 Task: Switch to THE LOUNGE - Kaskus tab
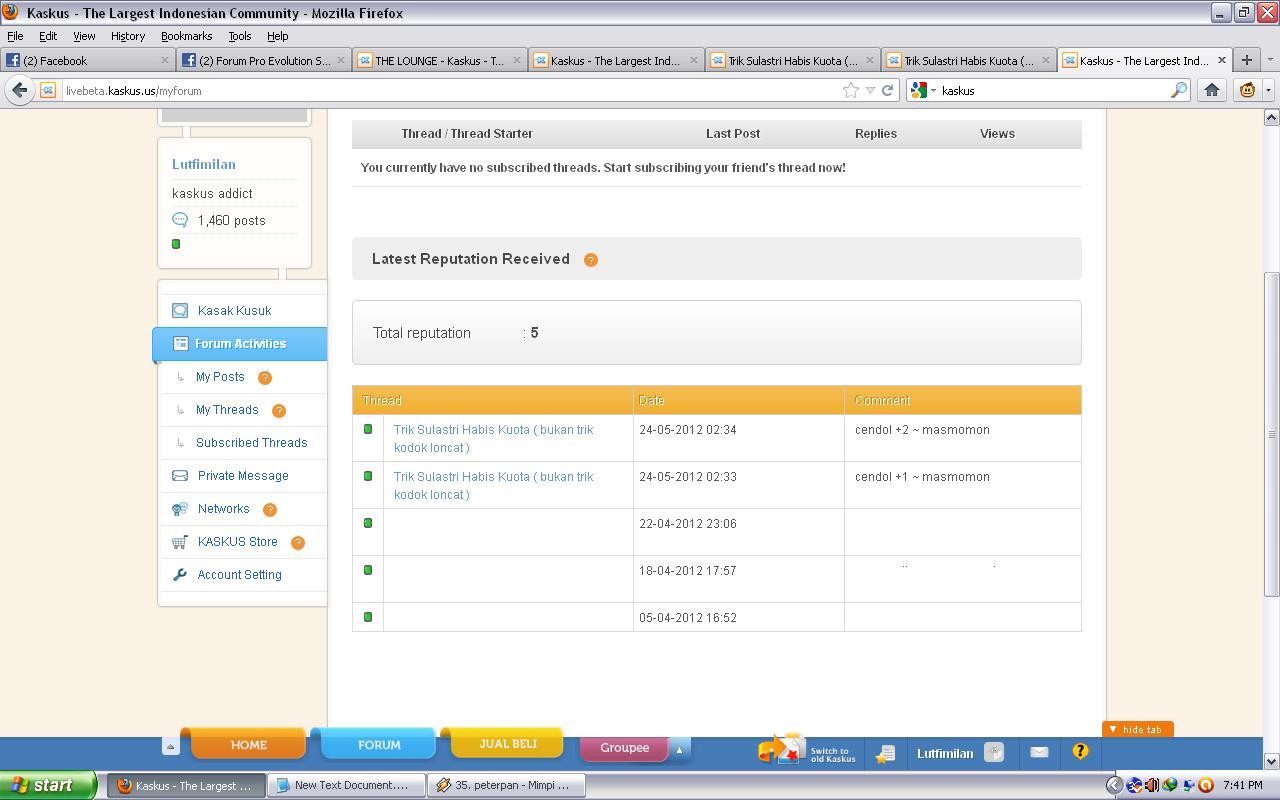point(440,60)
